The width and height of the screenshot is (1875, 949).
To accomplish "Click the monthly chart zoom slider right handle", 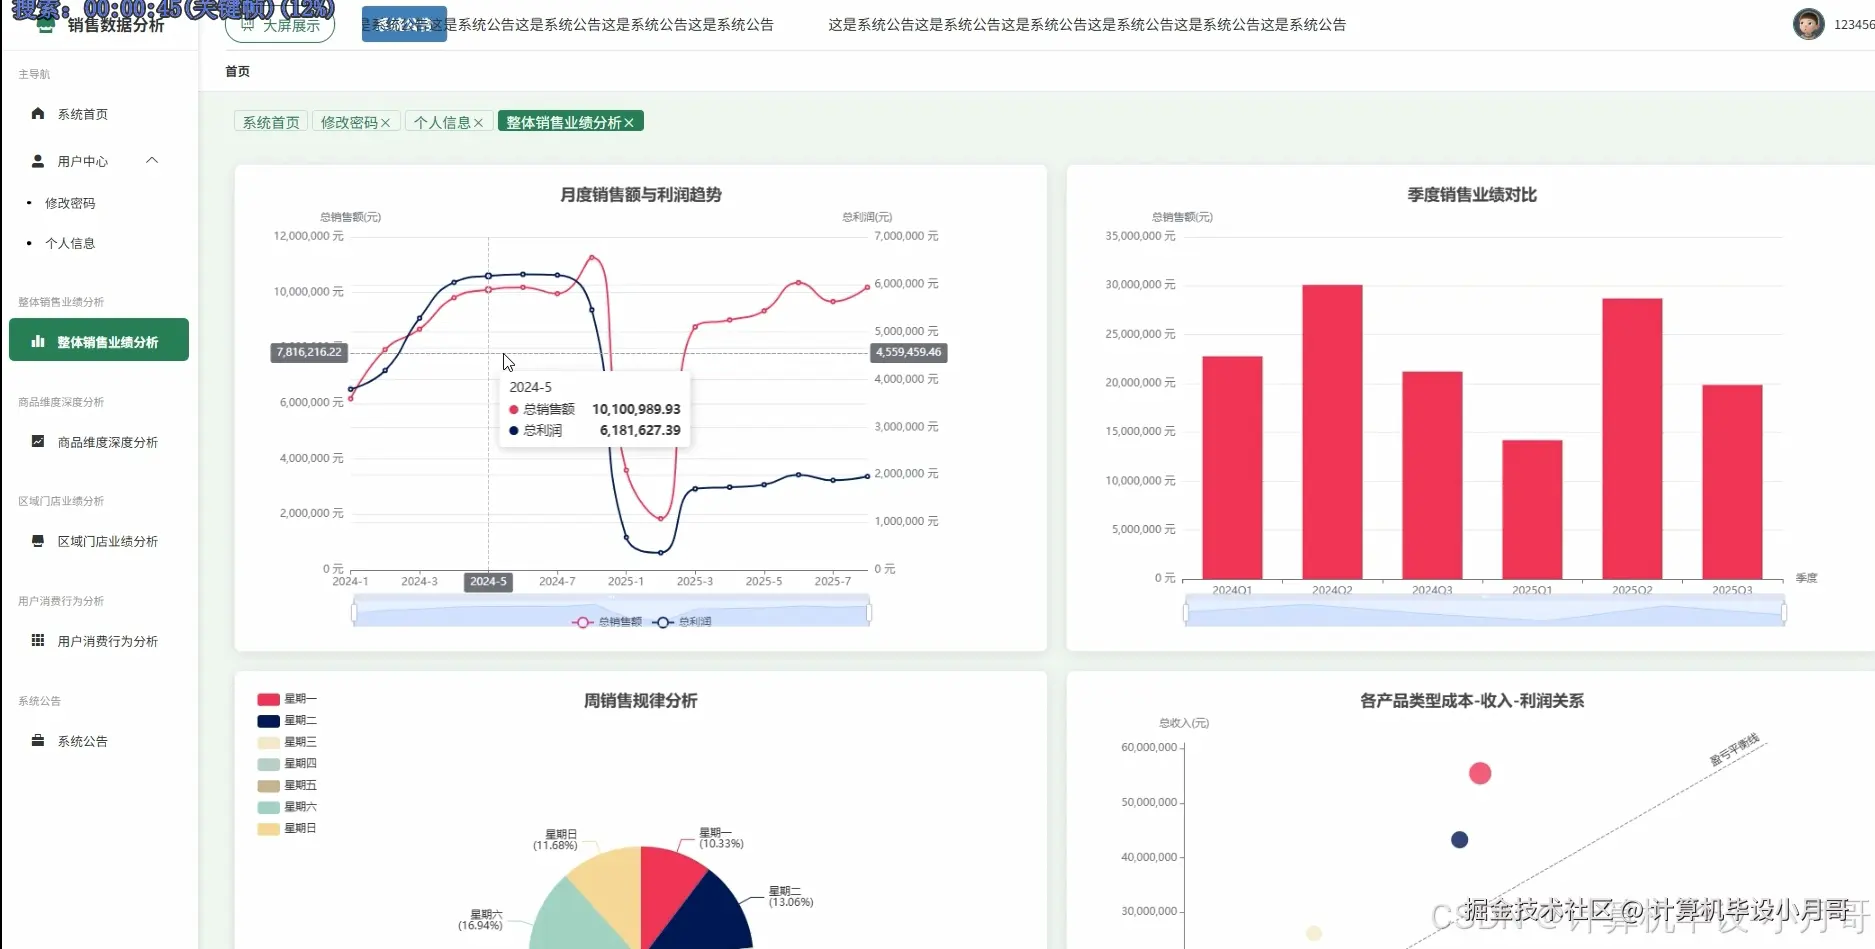I will click(x=869, y=612).
